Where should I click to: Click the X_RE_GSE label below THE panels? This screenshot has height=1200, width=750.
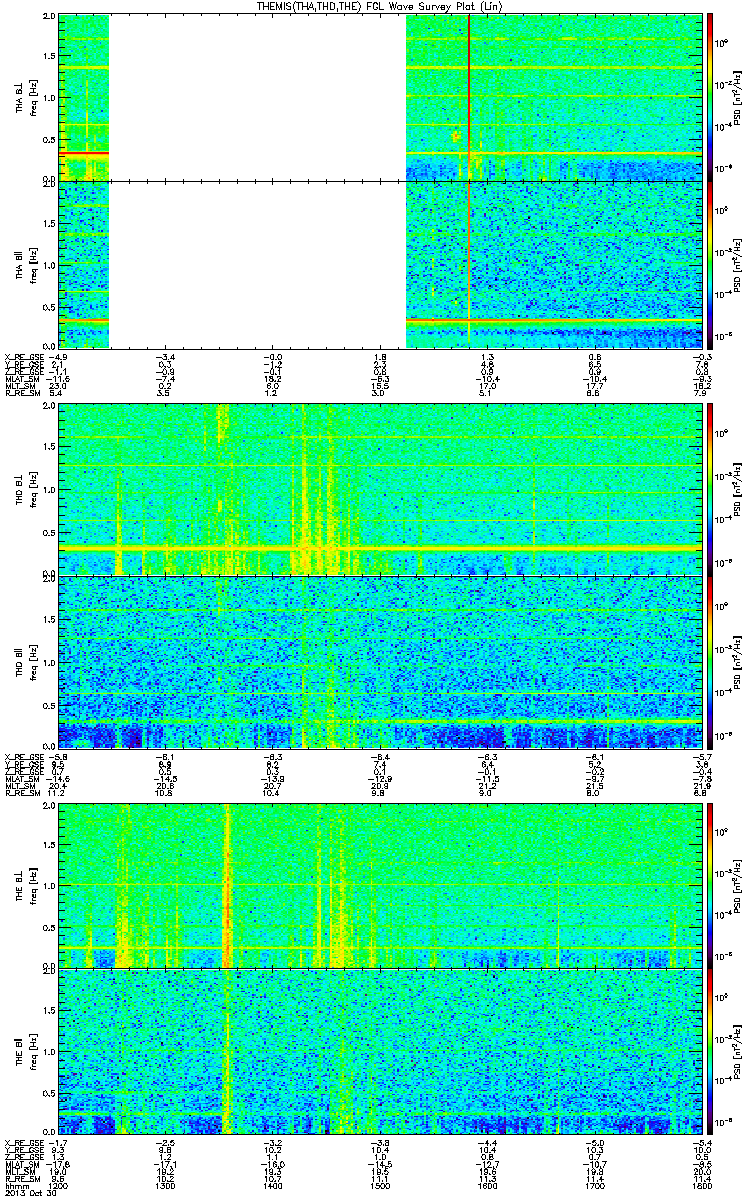click(22, 1143)
